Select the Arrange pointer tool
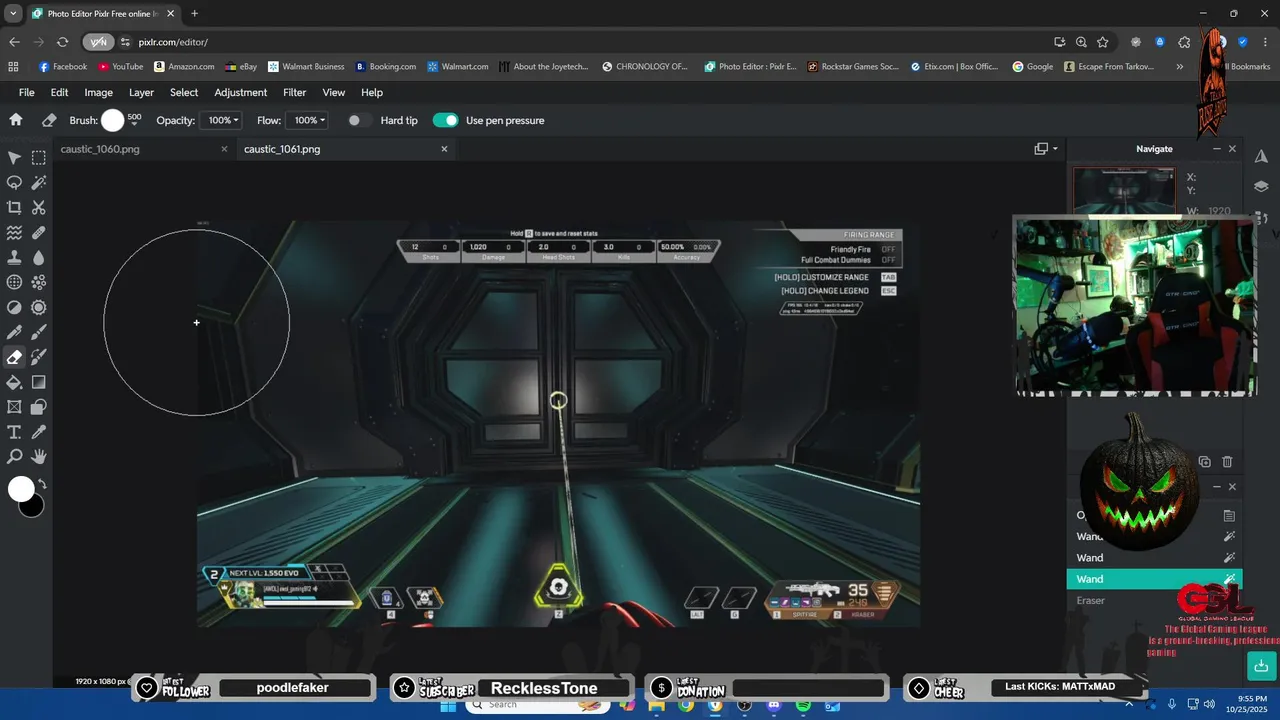The width and height of the screenshot is (1280, 720). tap(14, 158)
